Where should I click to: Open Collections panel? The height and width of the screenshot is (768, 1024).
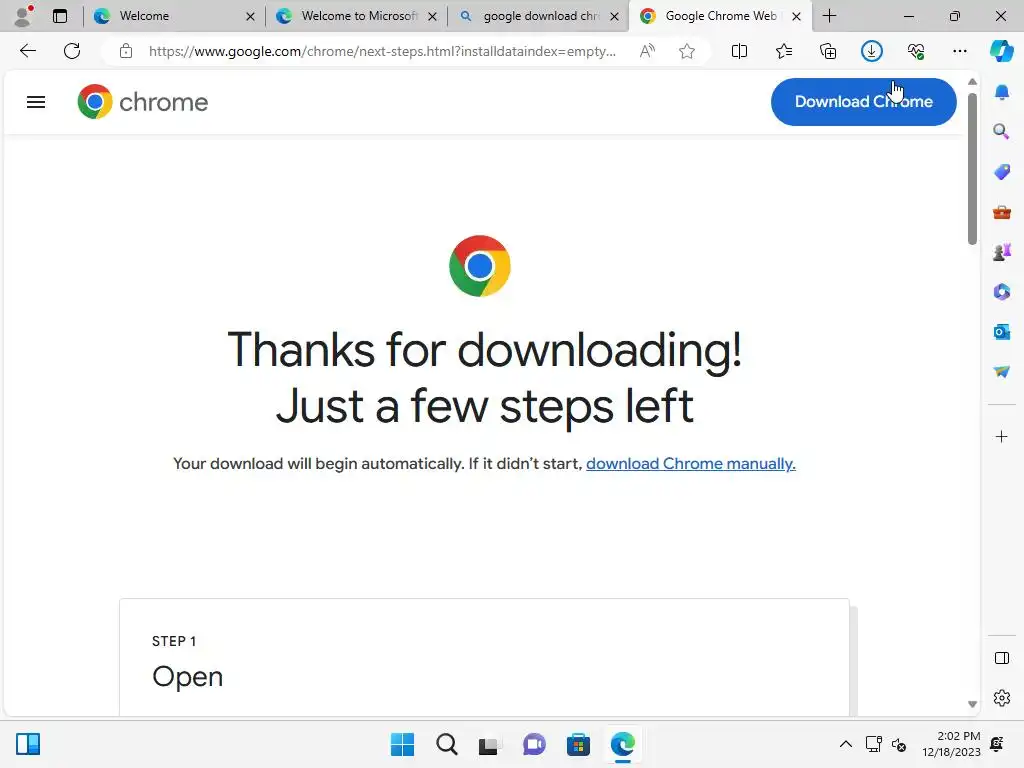click(x=827, y=51)
